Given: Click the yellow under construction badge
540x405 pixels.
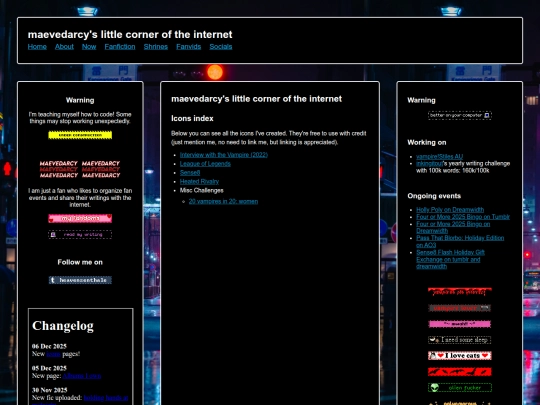Looking at the screenshot, I should (80, 135).
